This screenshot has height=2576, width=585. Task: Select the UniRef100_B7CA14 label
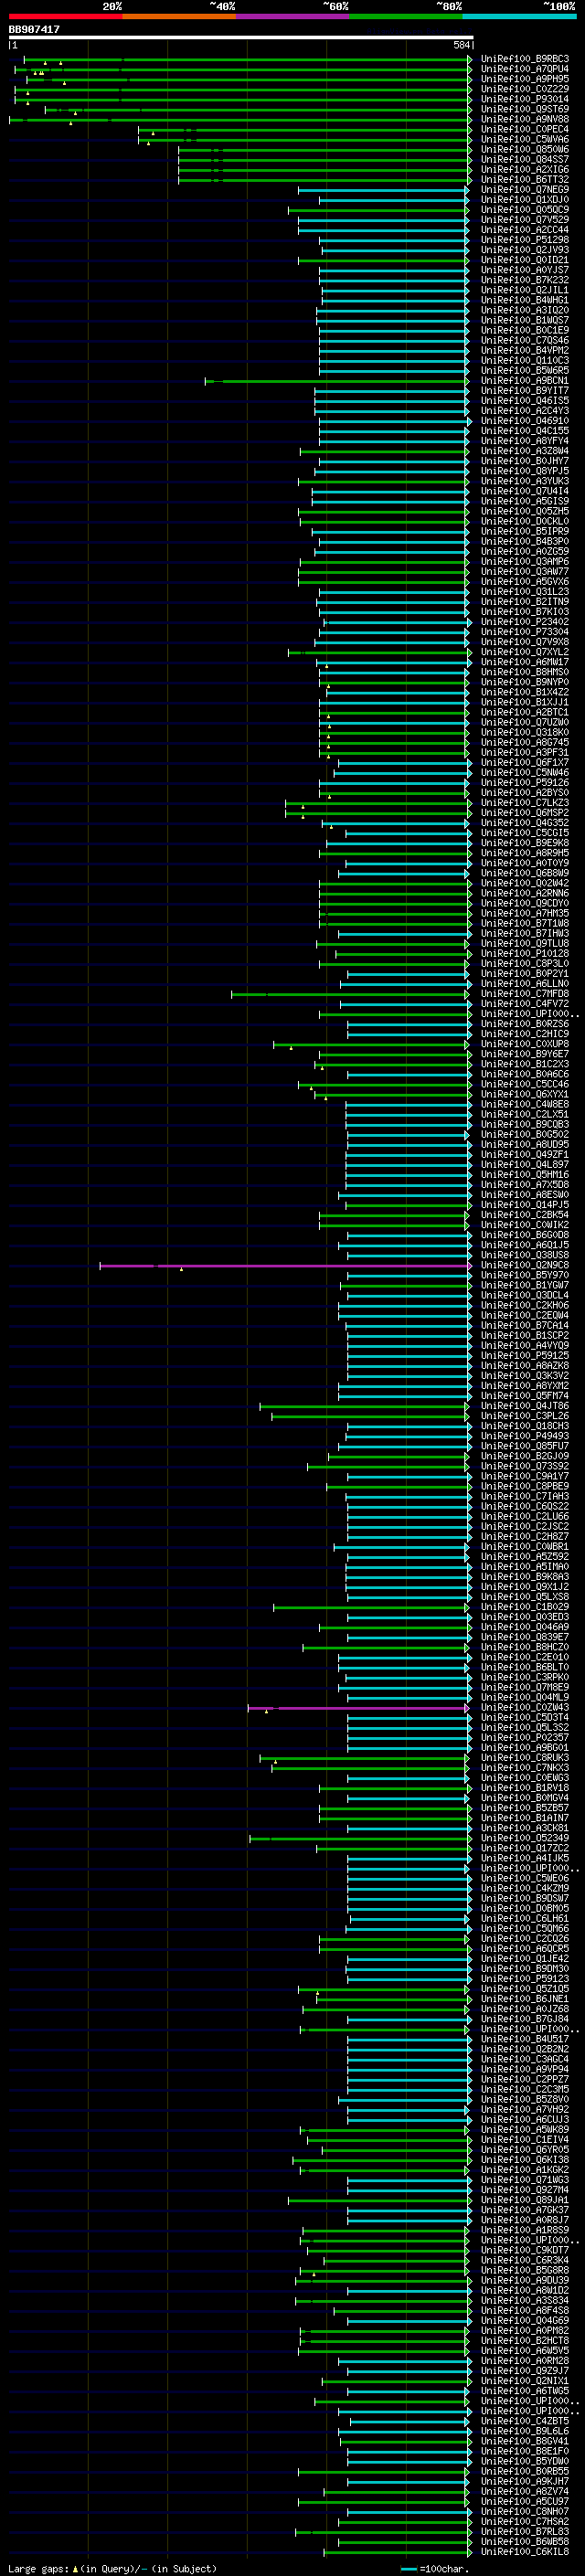(x=525, y=1326)
